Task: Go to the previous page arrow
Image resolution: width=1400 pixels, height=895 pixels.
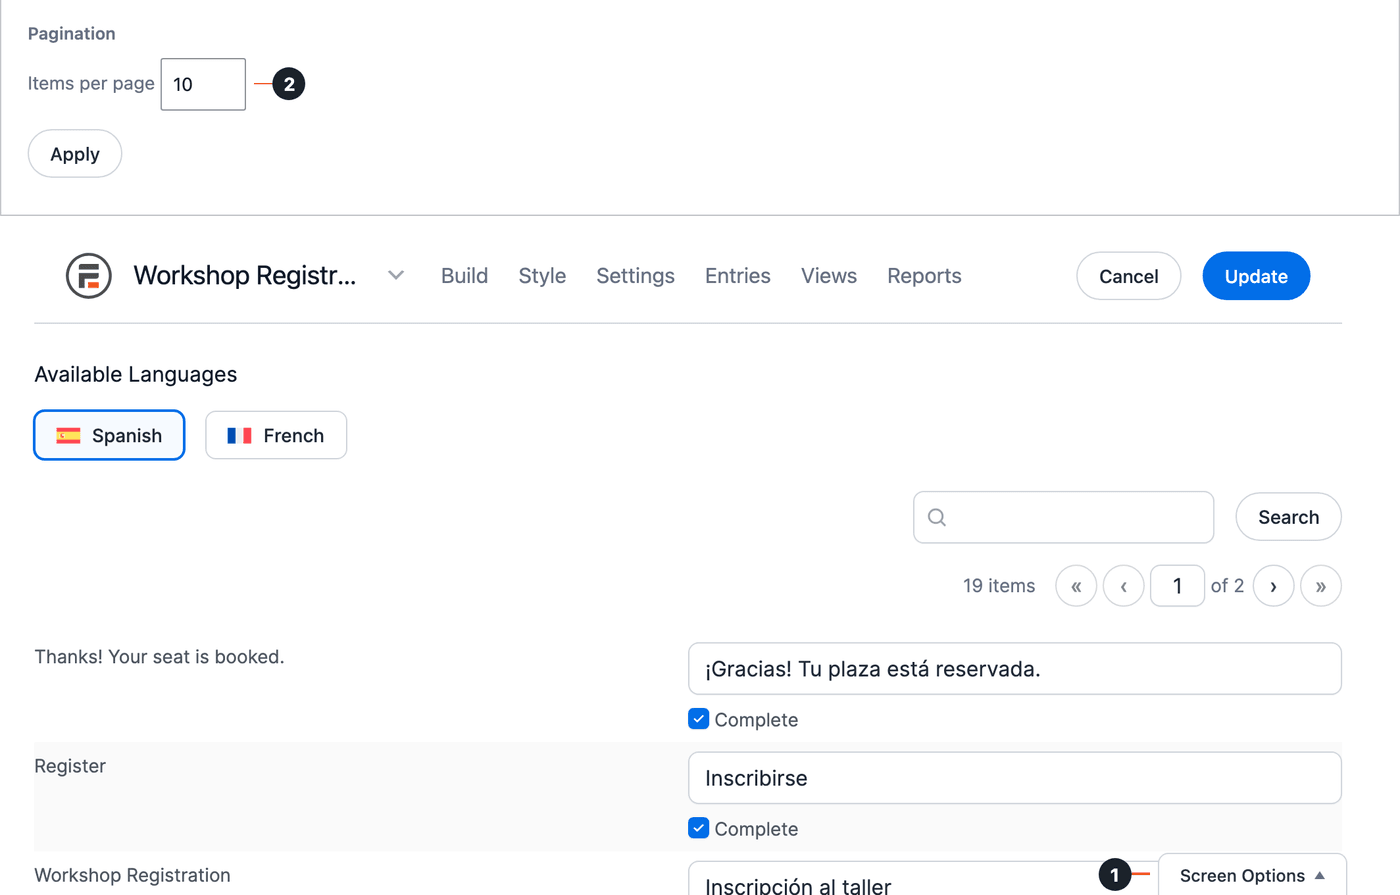Action: [1124, 586]
